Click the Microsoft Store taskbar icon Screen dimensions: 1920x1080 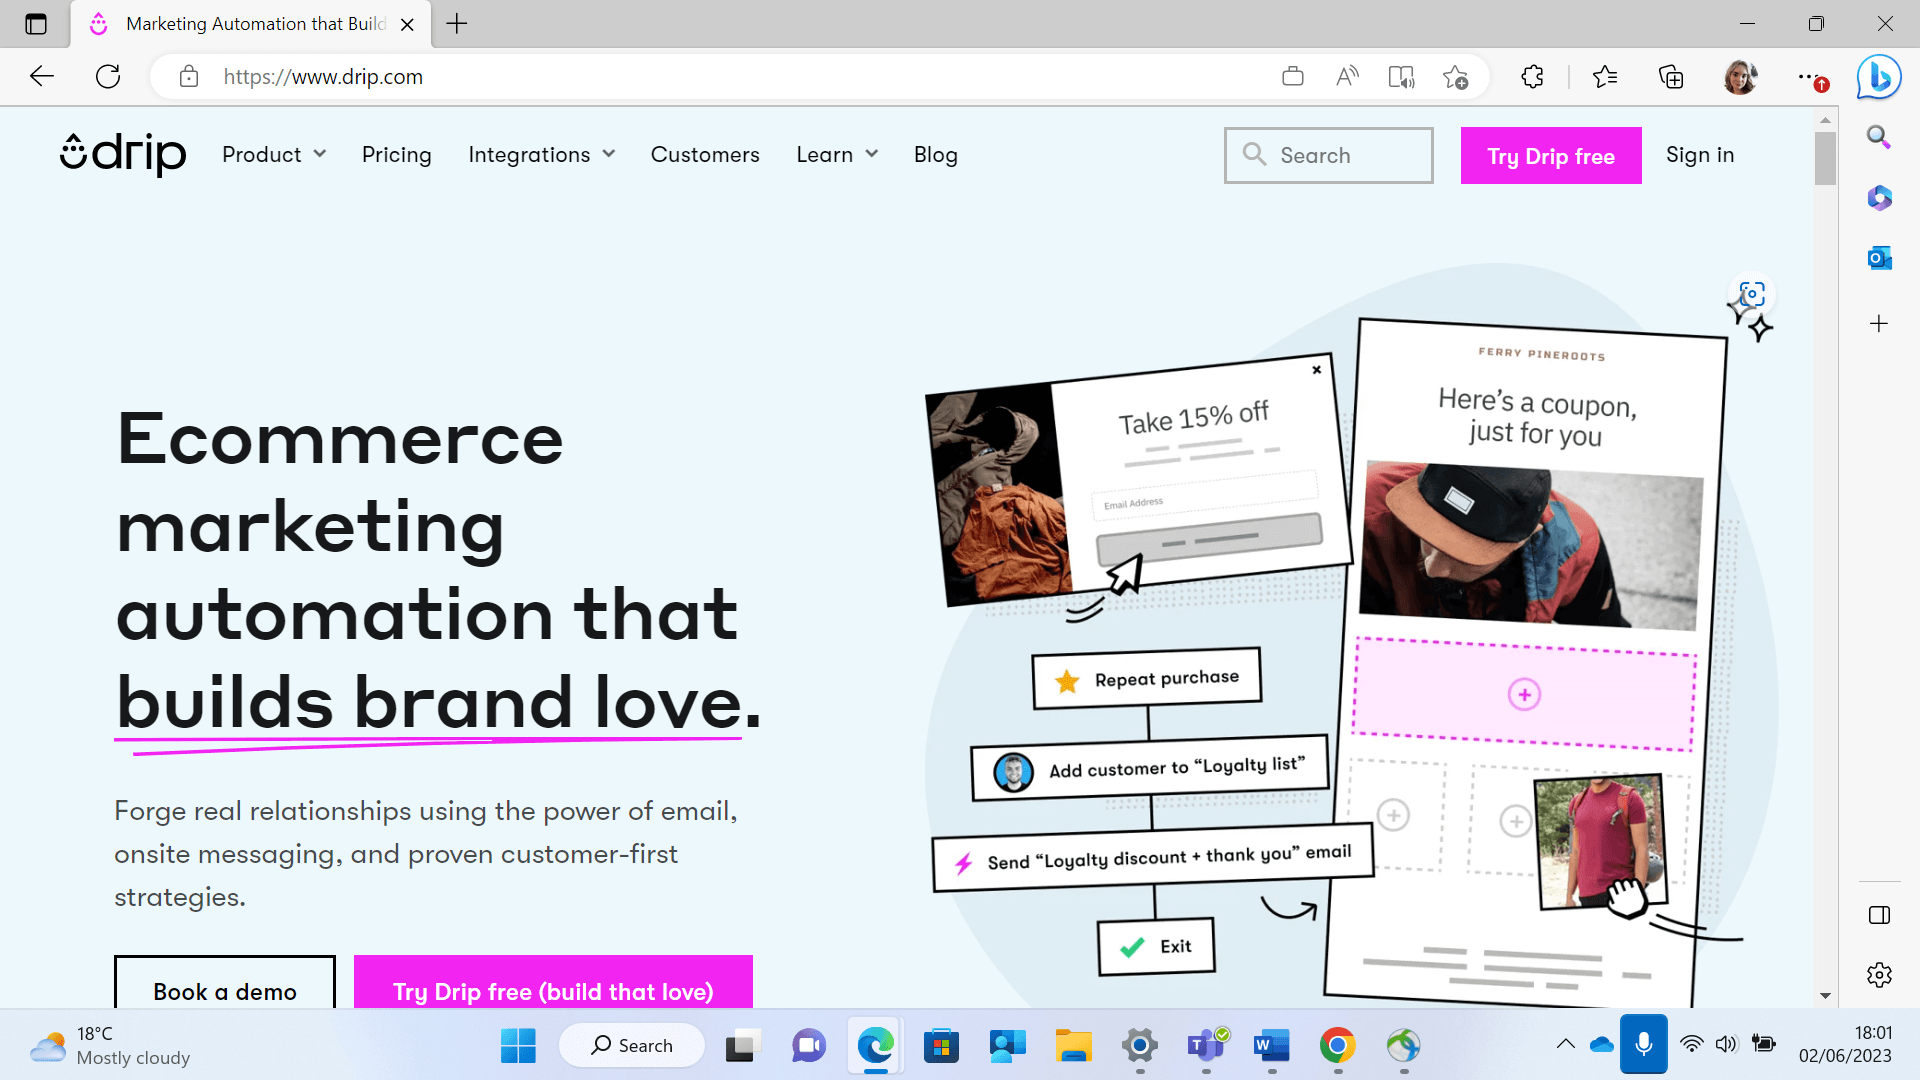(941, 1046)
